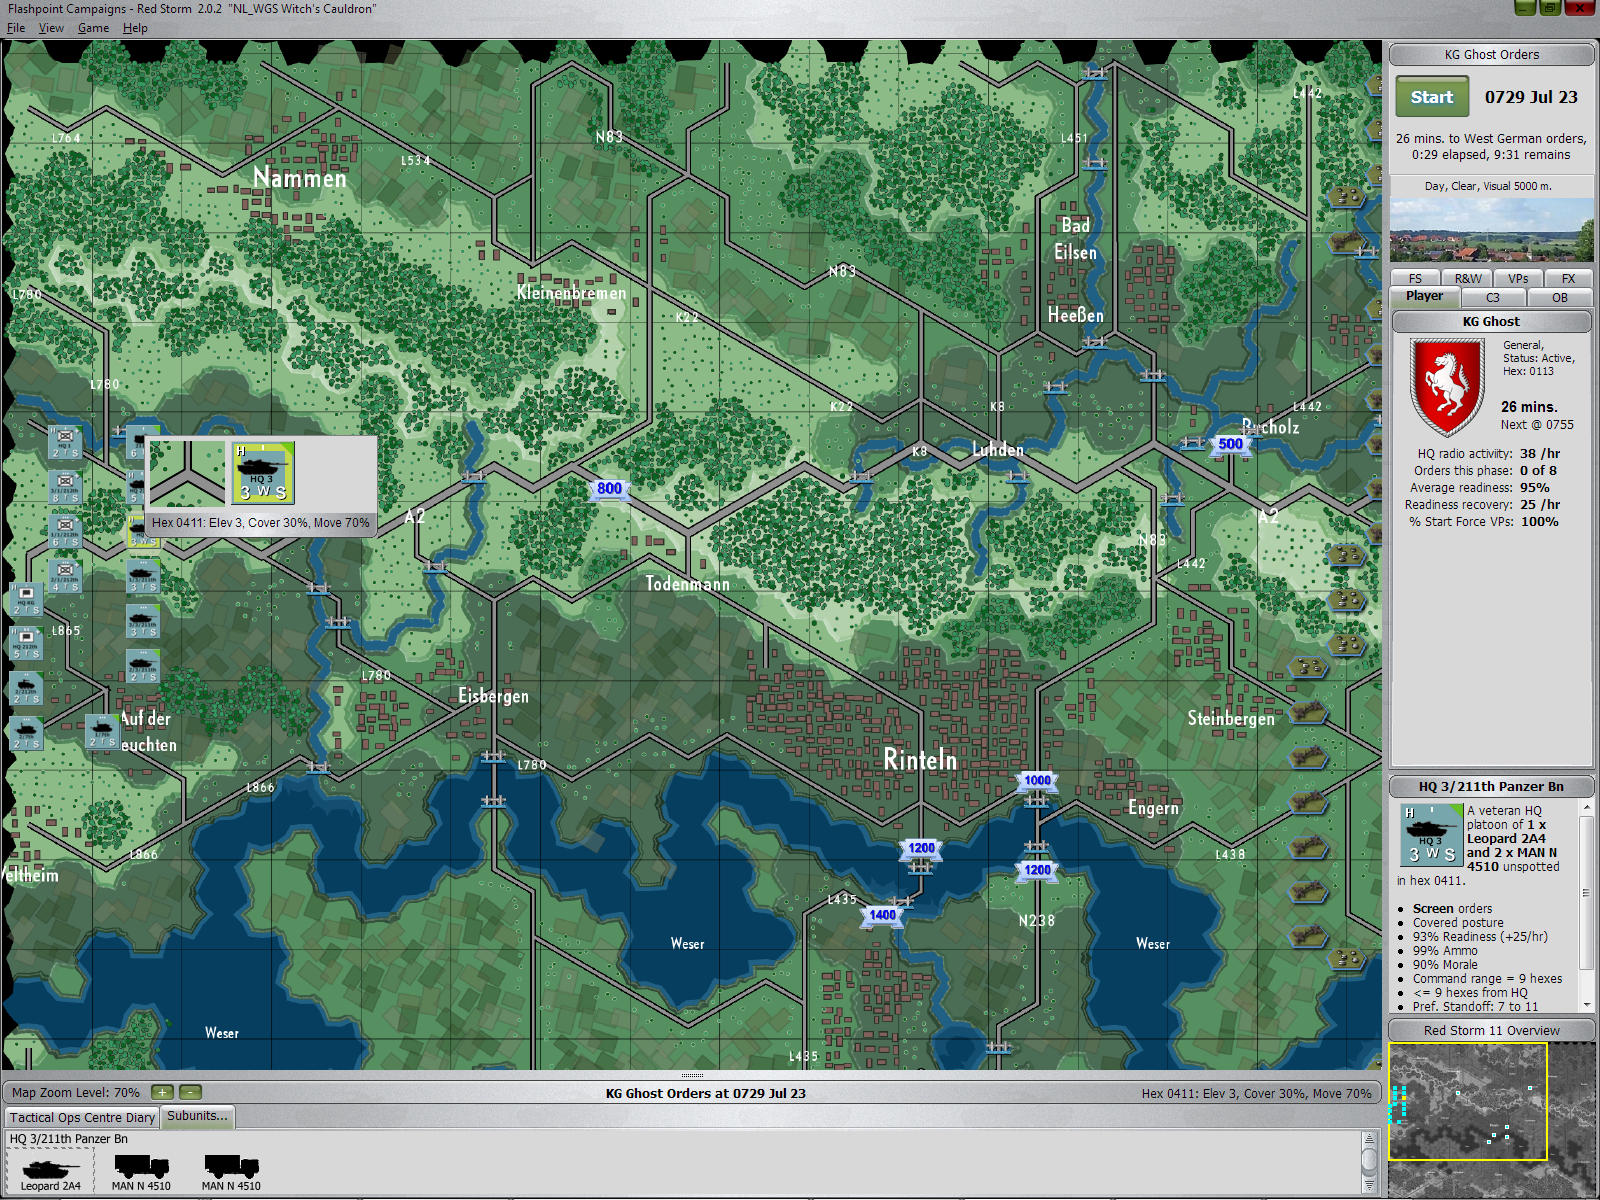
Task: Select the 2/1/212th infantry counter, strength 4
Action: point(65,576)
